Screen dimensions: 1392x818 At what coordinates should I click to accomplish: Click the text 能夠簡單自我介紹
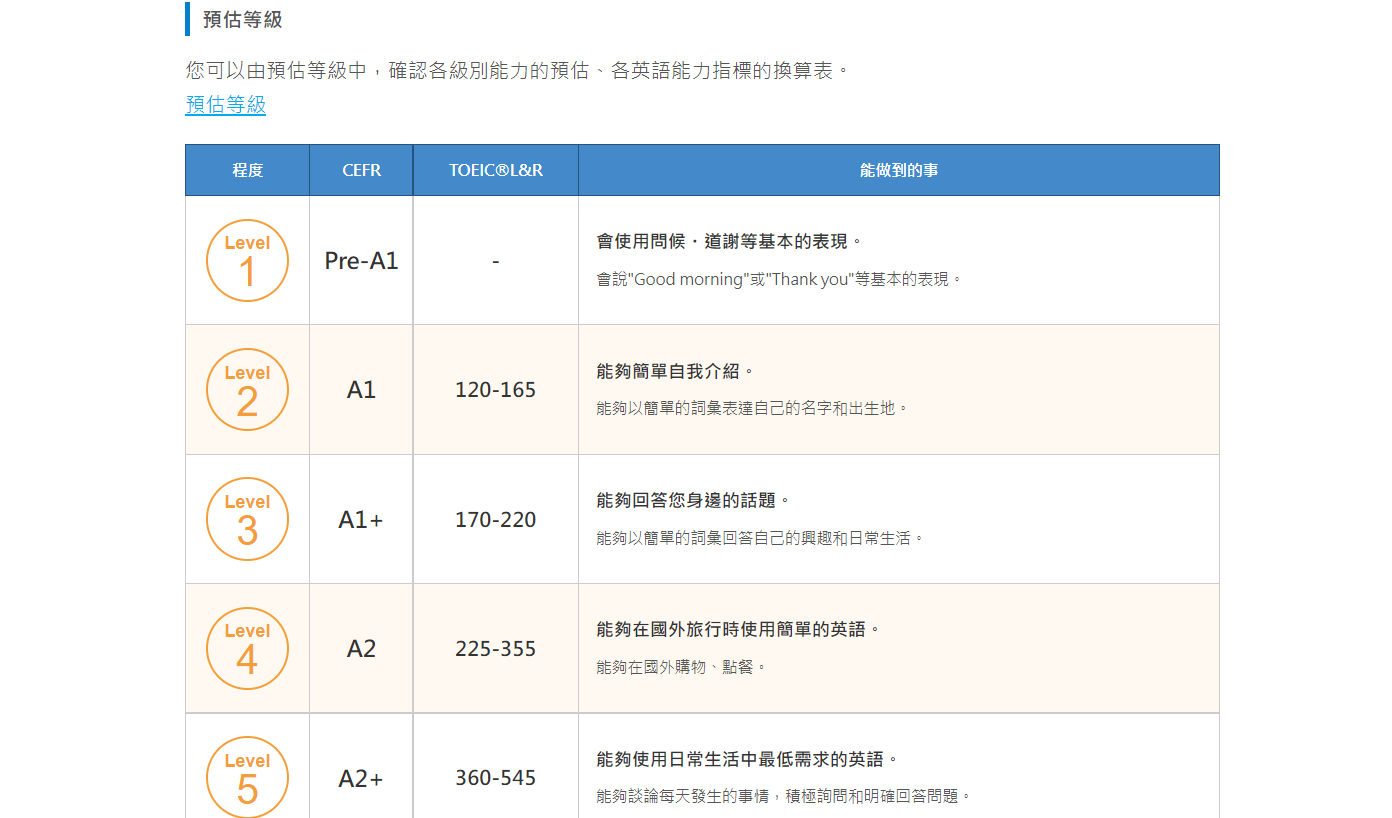tap(675, 371)
